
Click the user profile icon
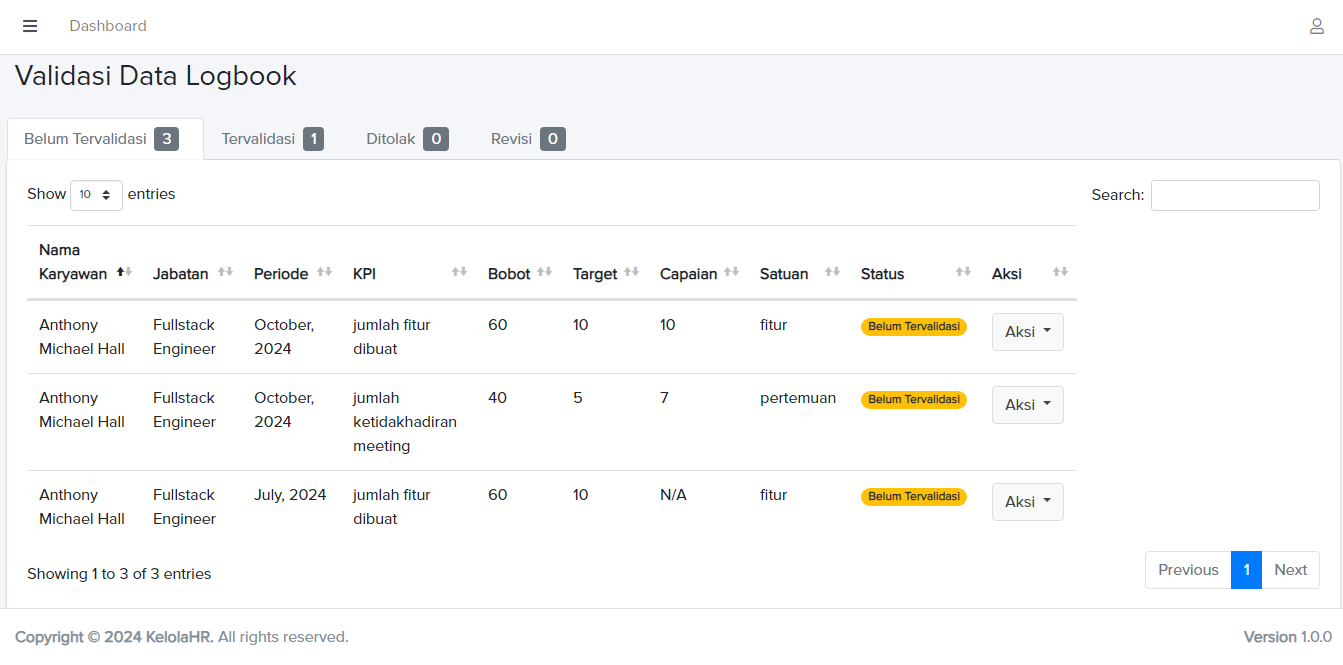pyautogui.click(x=1316, y=26)
